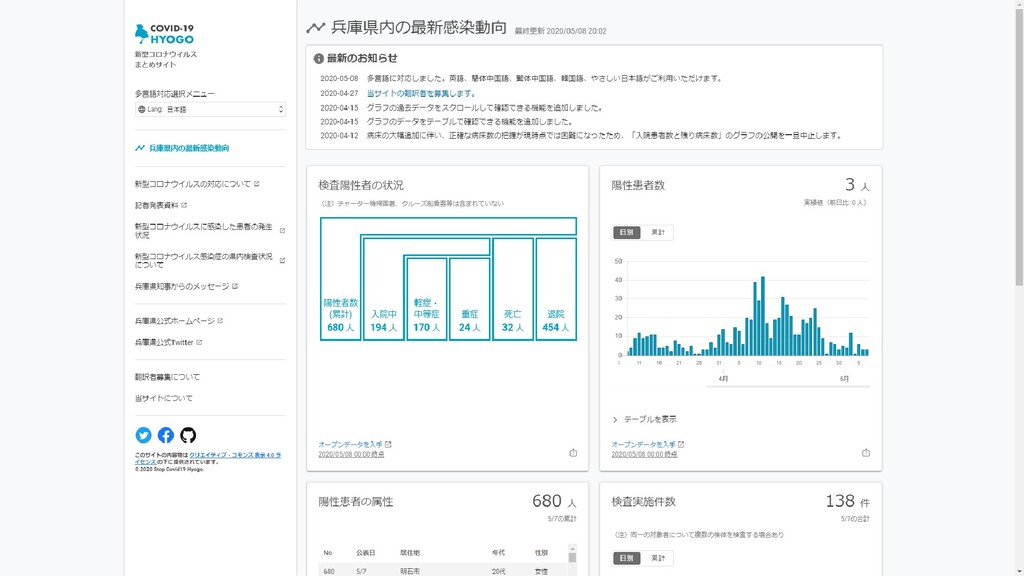Click date link 2020/05/08 under 陽性患者数
The image size is (1024, 576).
tap(645, 454)
